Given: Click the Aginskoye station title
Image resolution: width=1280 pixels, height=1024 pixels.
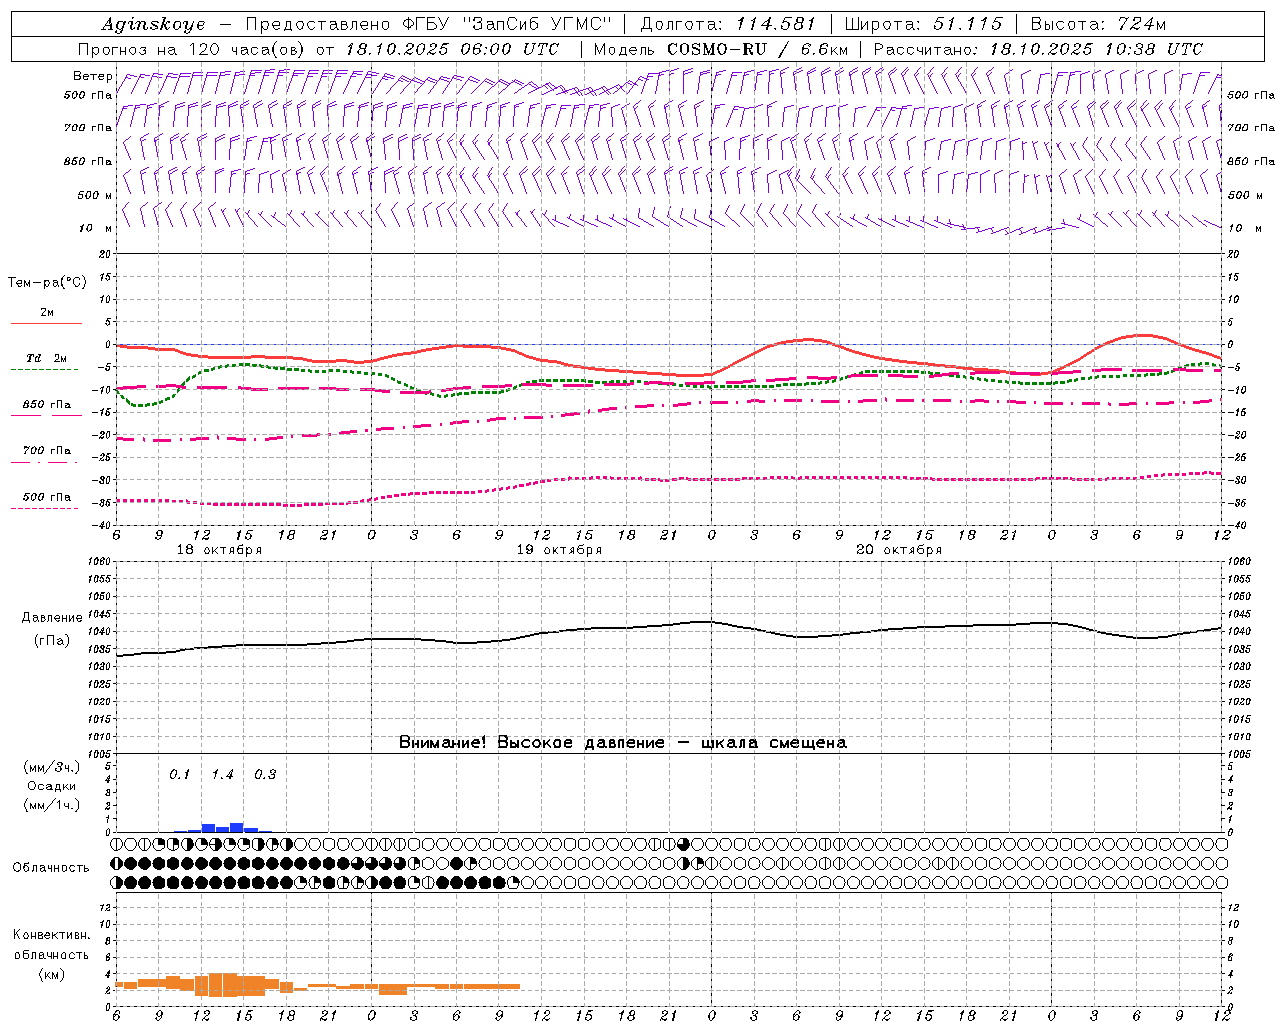Looking at the screenshot, I should click(x=153, y=24).
